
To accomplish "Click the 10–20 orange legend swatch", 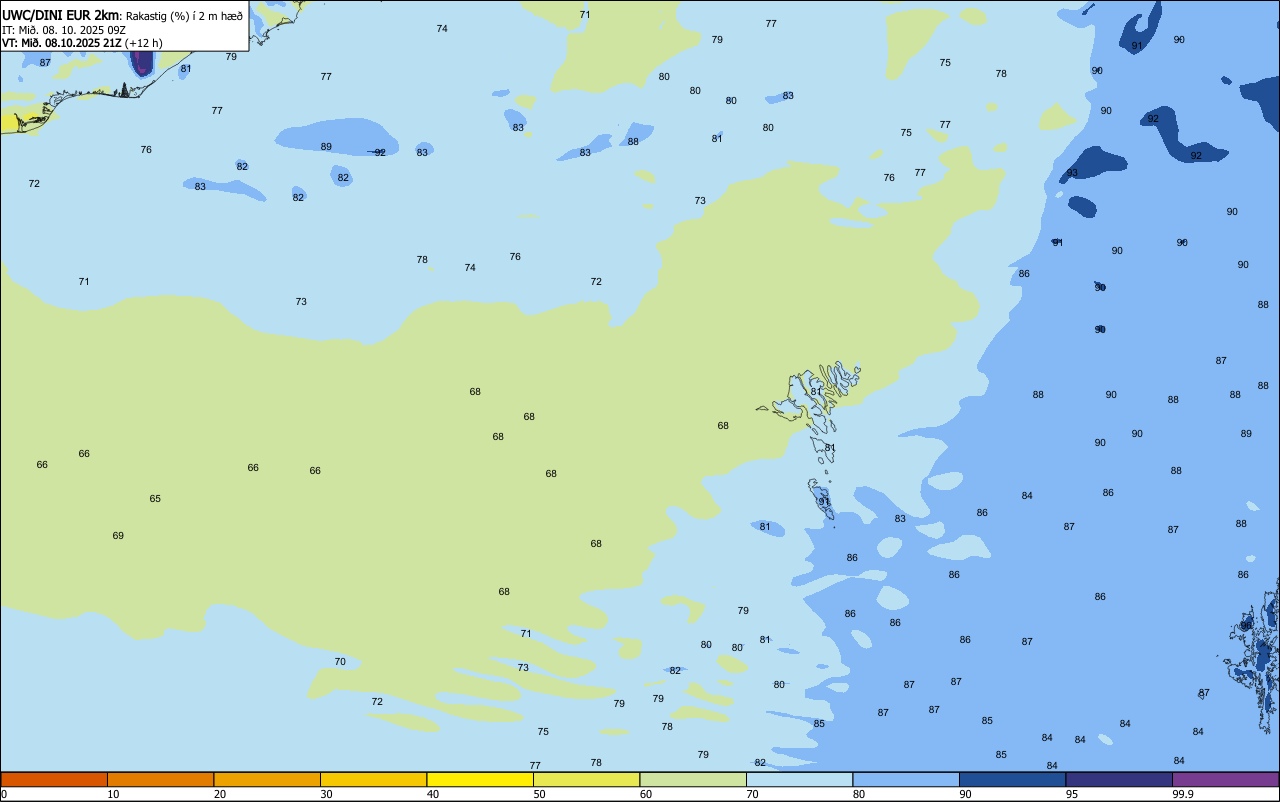I will tap(160, 779).
